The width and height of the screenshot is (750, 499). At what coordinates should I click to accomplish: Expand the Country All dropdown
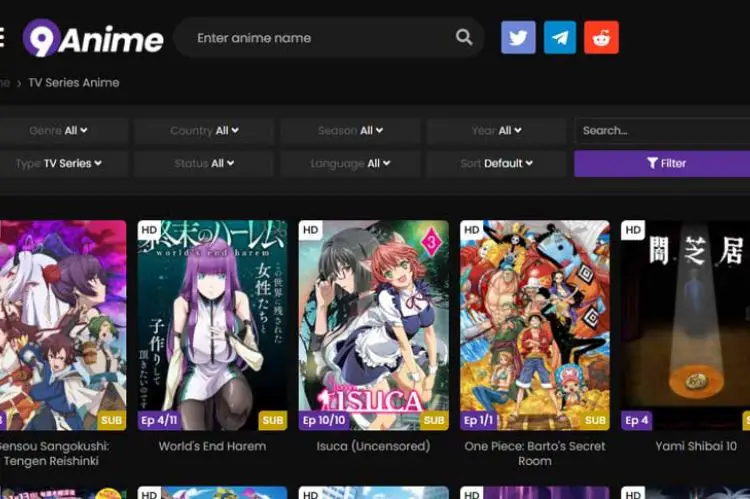[204, 131]
